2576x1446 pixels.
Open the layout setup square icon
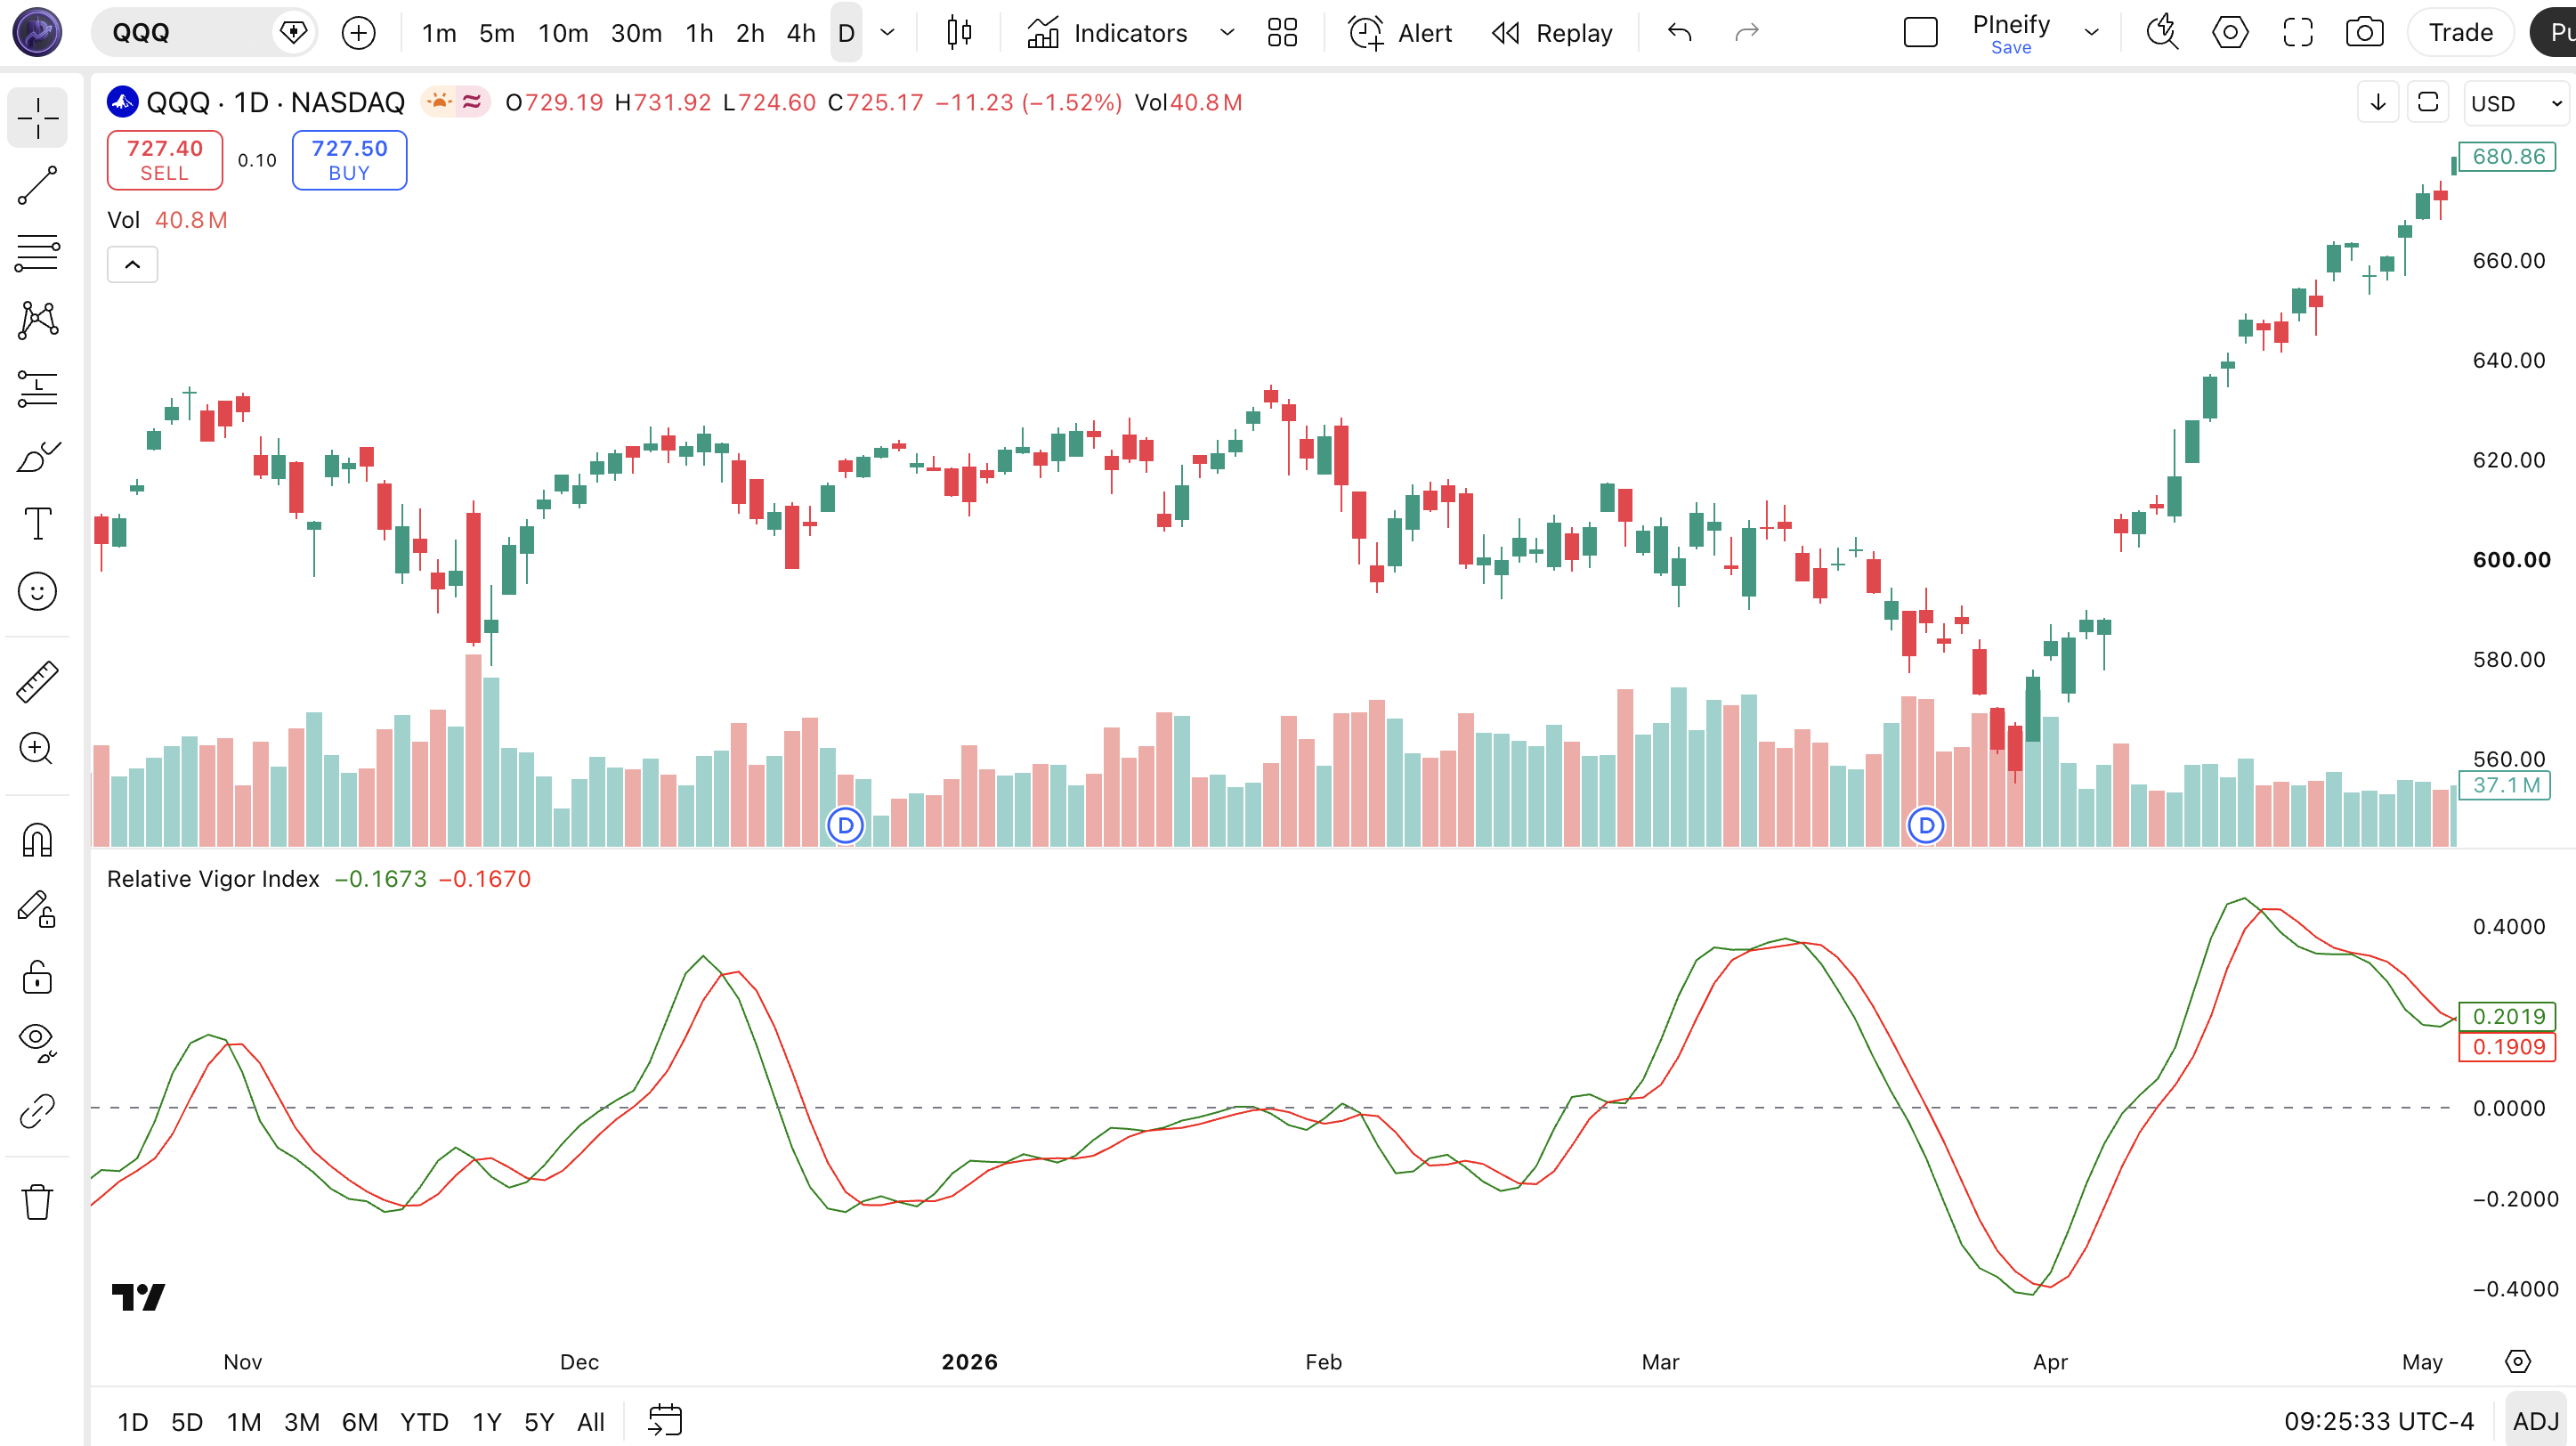click(1920, 33)
